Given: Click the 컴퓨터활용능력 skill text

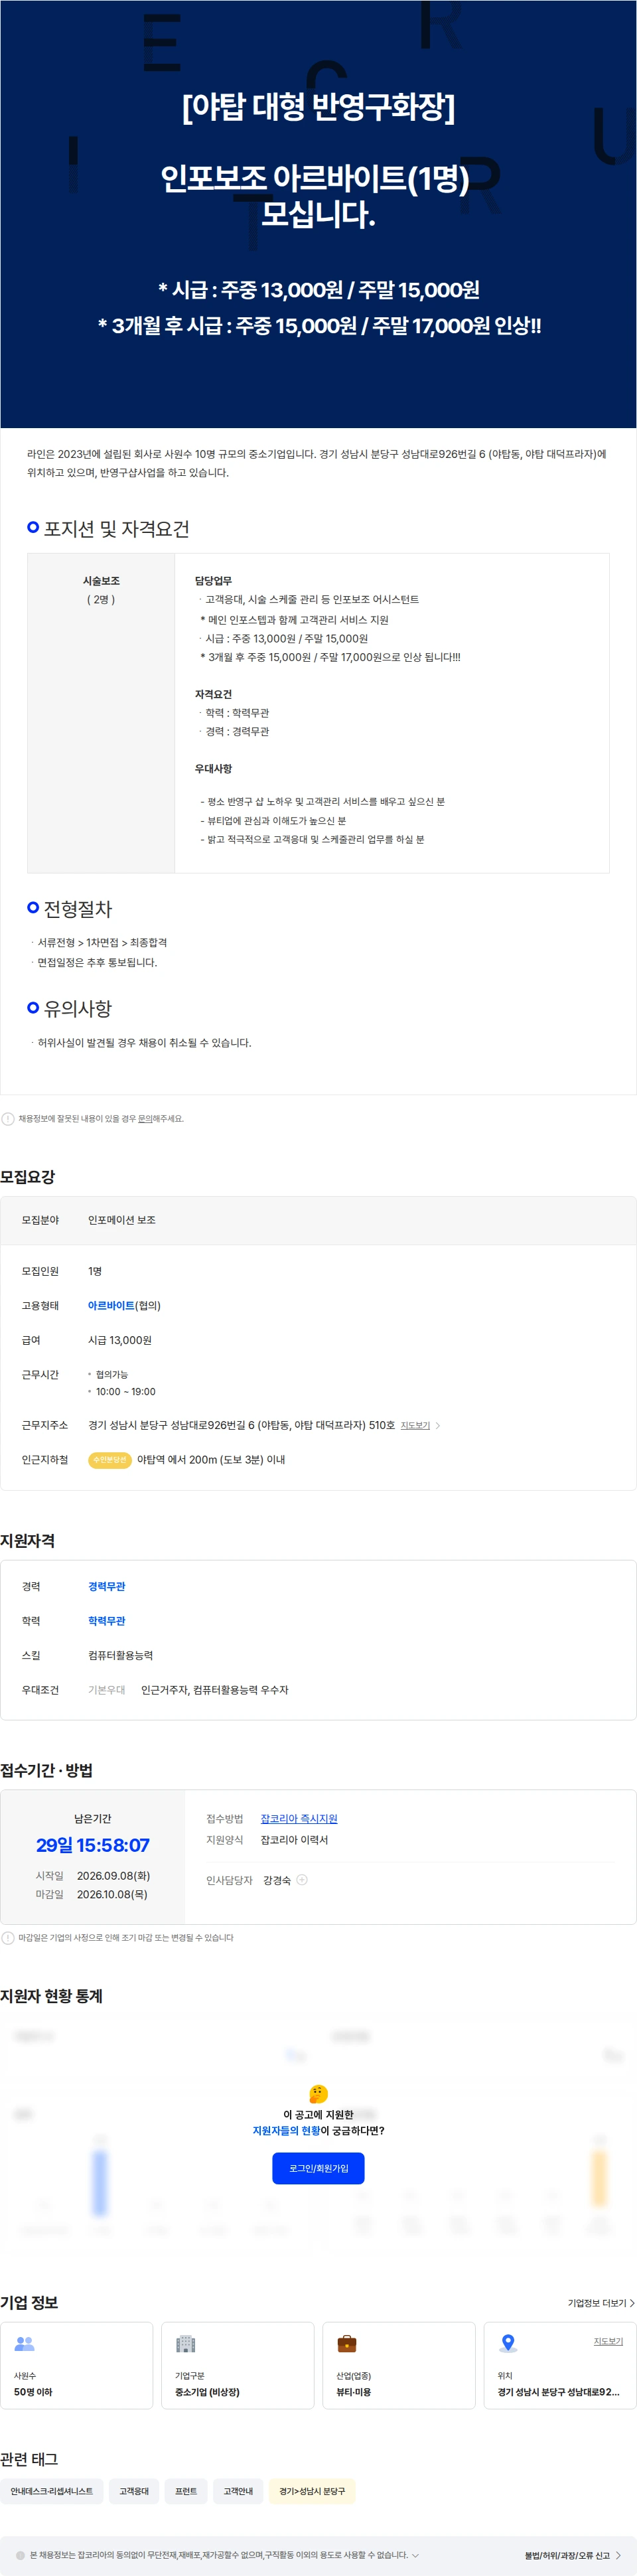Looking at the screenshot, I should point(121,1656).
